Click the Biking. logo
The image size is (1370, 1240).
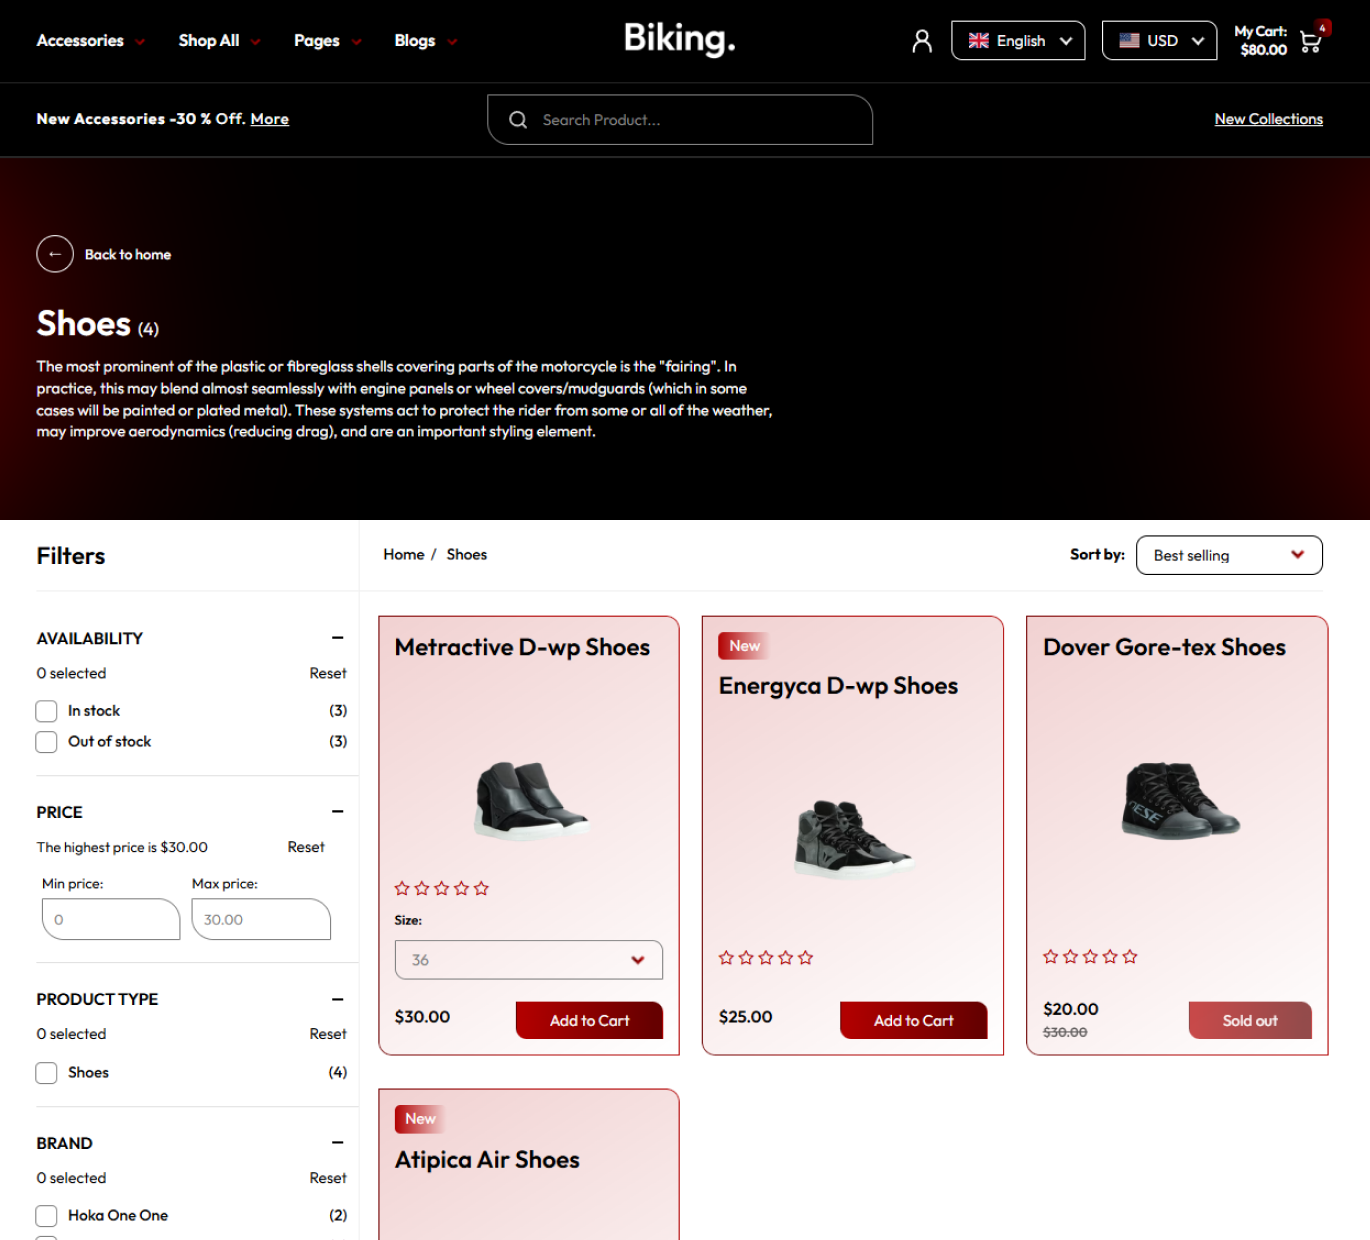[x=680, y=39]
